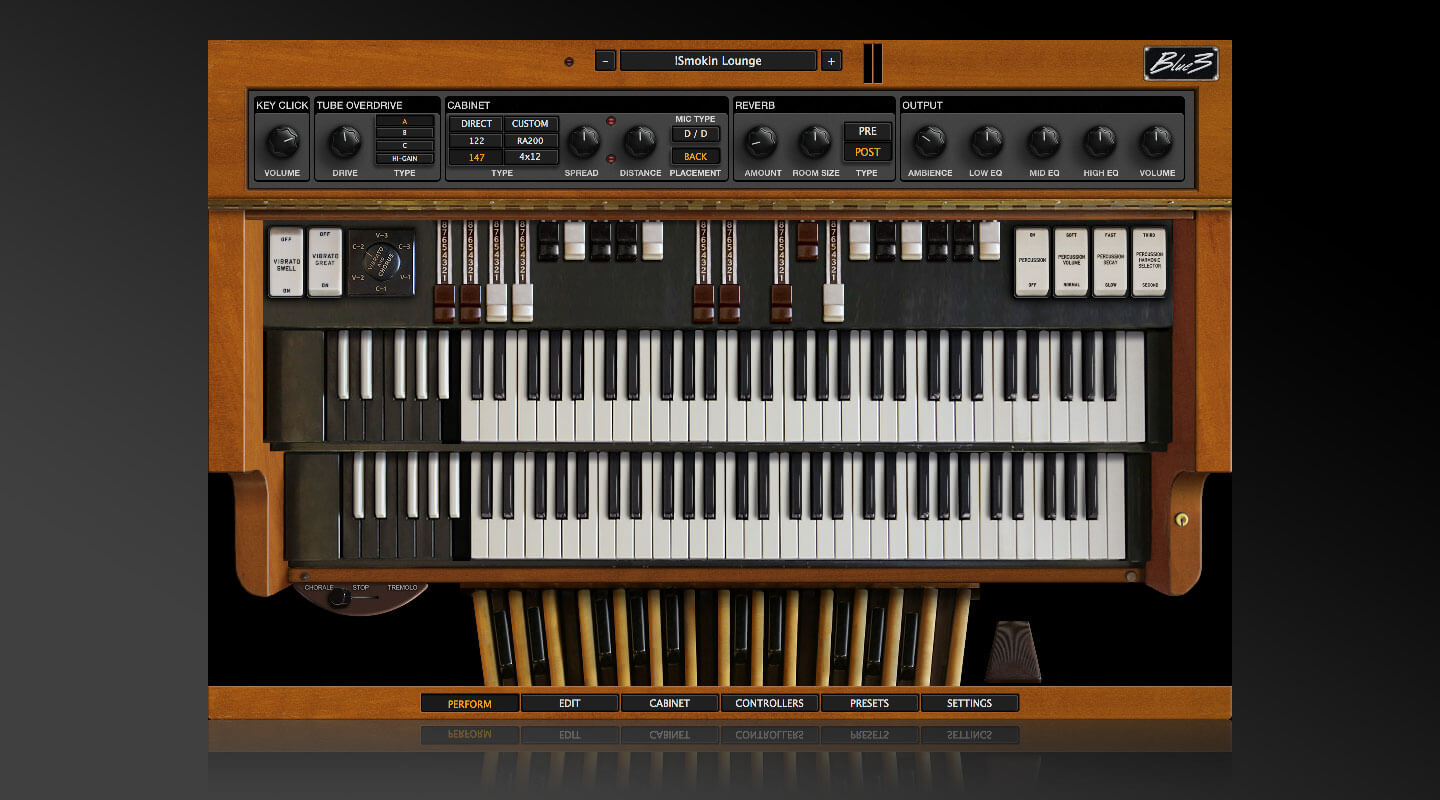Click the Vibrato and Chorus rotary selector

point(381,262)
